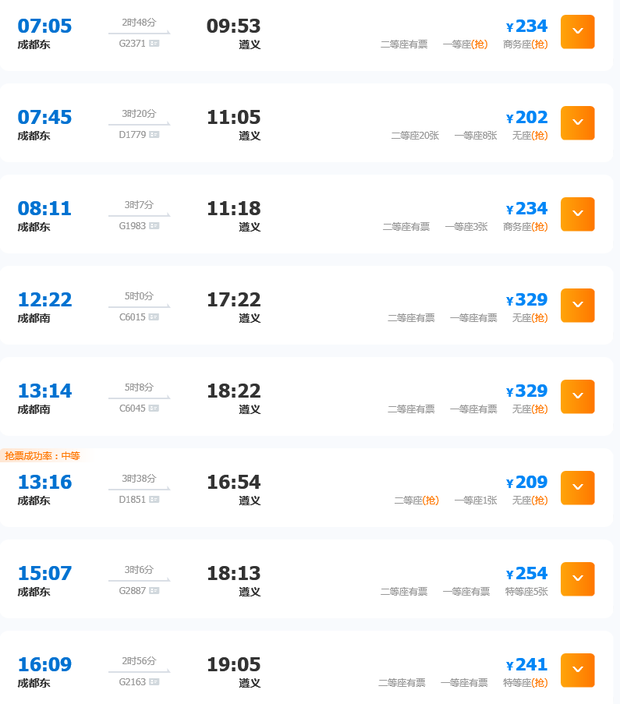The image size is (620, 704).
Task: View stops icon next to C6015
Action: [154, 317]
